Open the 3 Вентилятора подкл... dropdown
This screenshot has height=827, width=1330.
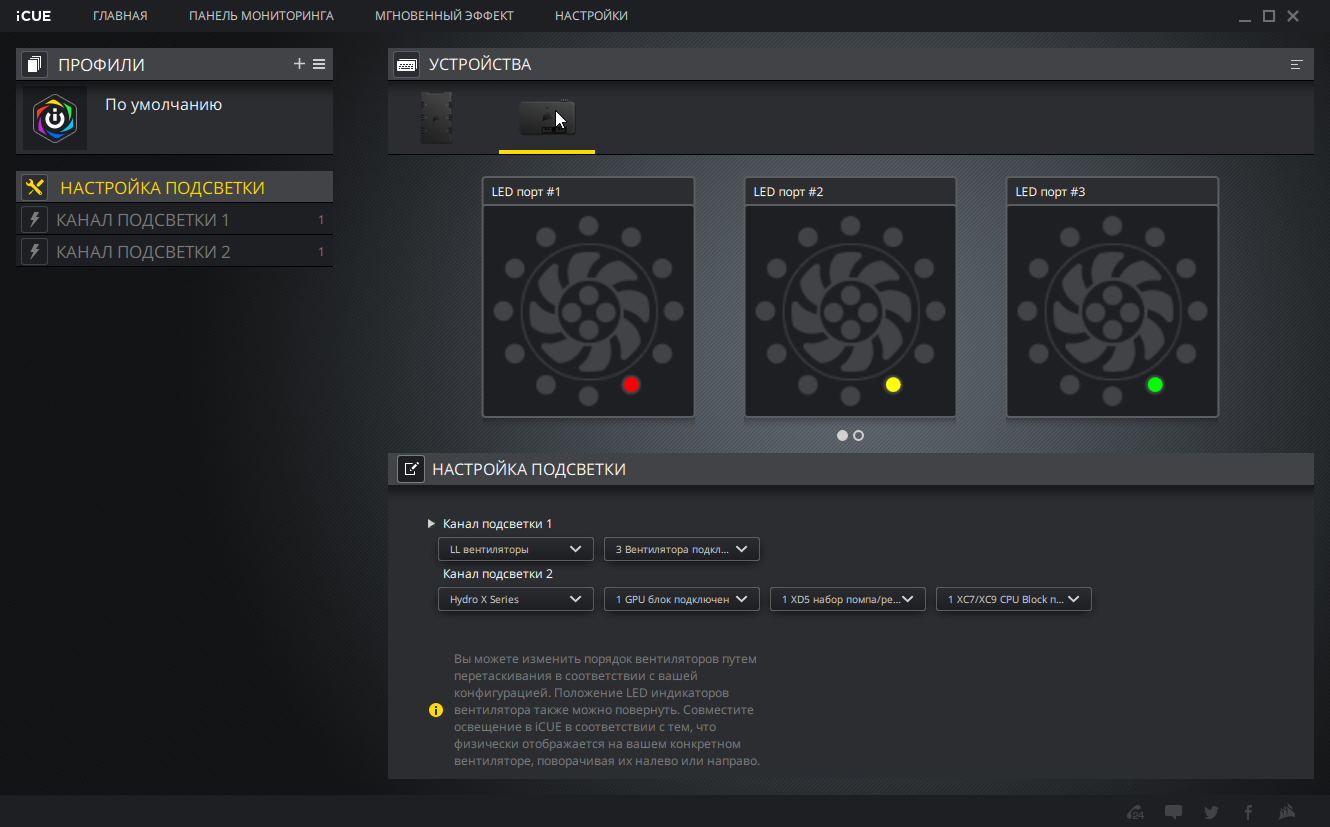pos(682,549)
